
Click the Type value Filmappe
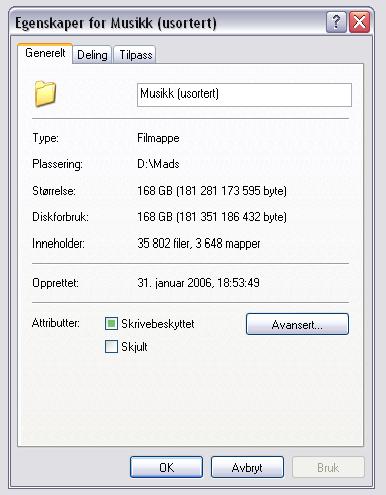click(158, 138)
